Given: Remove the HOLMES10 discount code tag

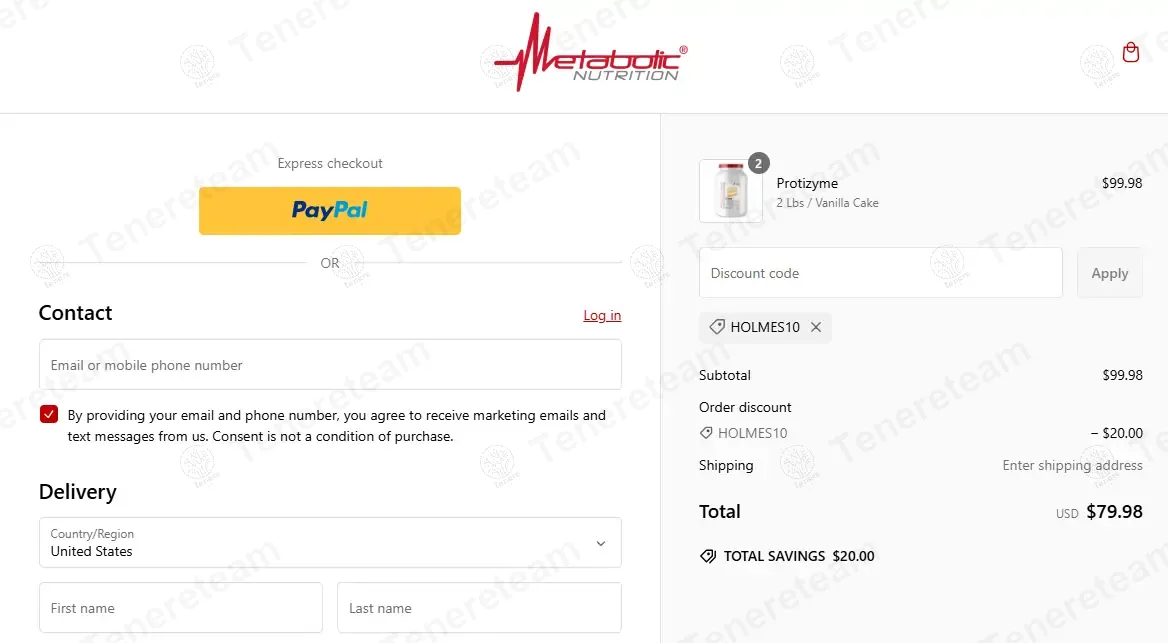Looking at the screenshot, I should tap(816, 327).
